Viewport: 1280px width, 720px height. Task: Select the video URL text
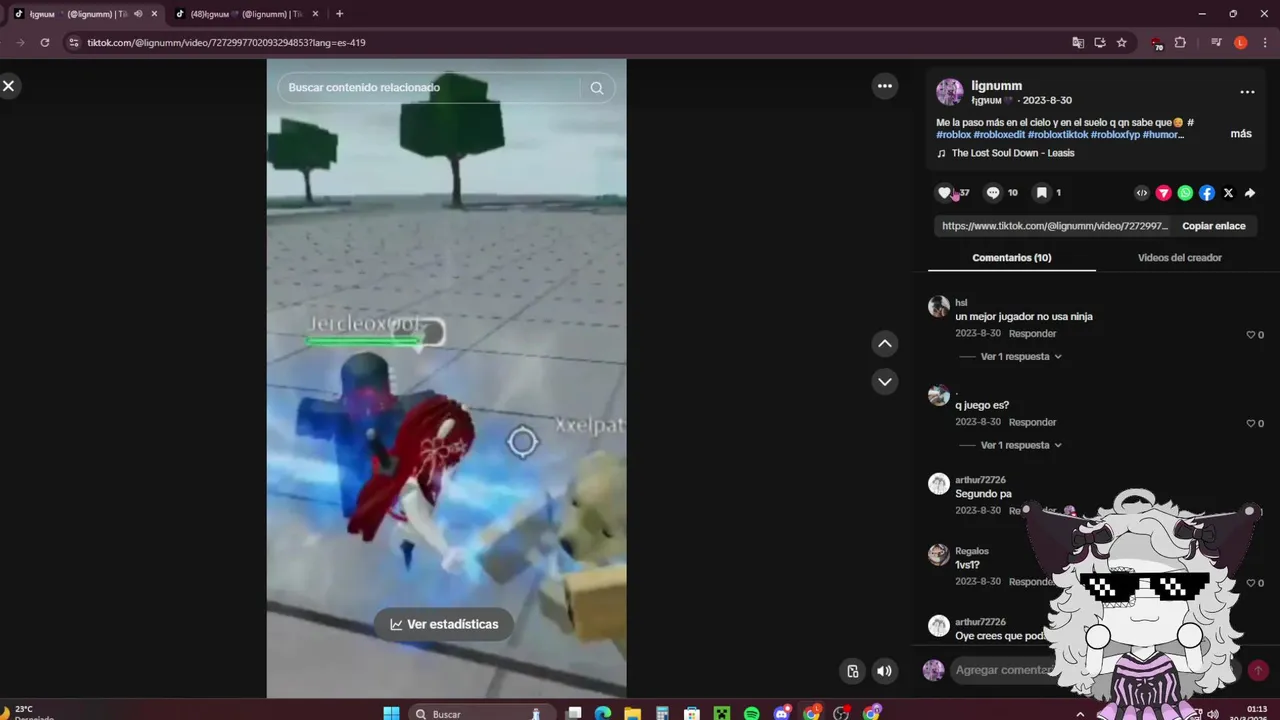click(x=1055, y=226)
